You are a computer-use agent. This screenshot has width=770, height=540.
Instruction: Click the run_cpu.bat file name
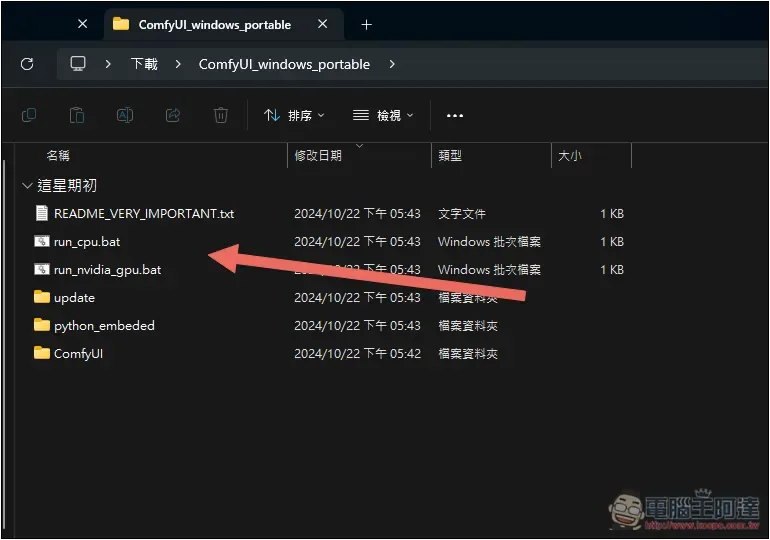click(x=87, y=242)
